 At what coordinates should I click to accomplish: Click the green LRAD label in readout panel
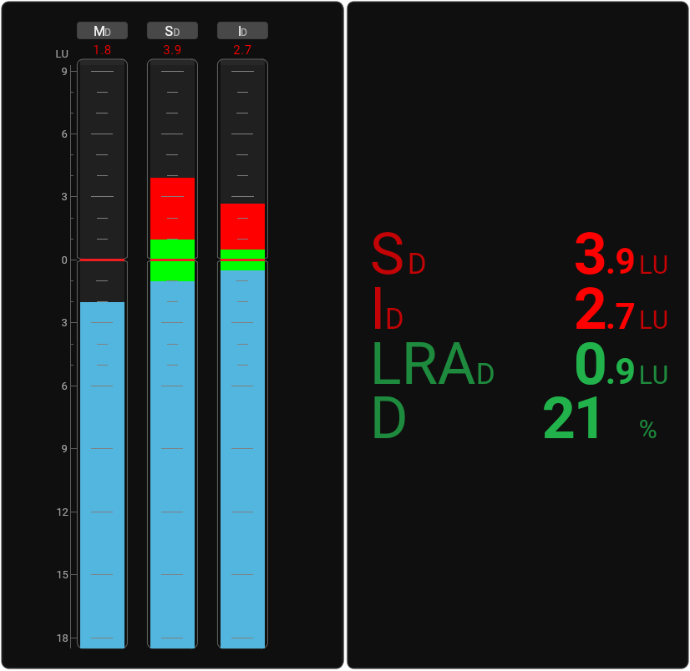click(x=433, y=365)
